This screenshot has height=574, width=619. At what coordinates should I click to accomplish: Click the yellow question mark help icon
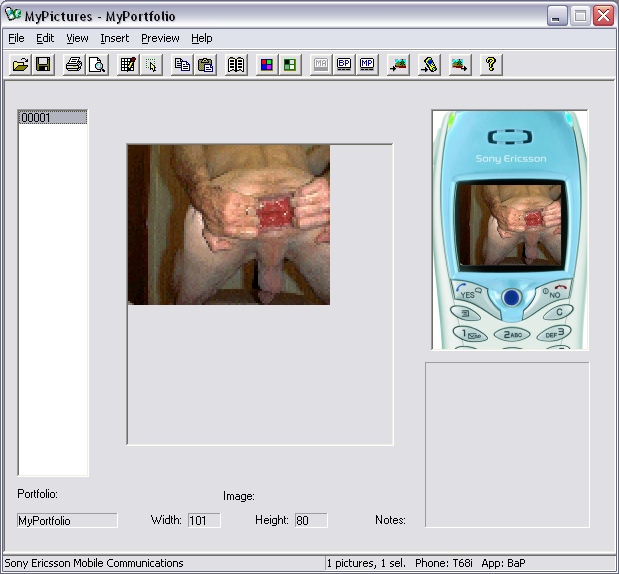click(x=491, y=64)
